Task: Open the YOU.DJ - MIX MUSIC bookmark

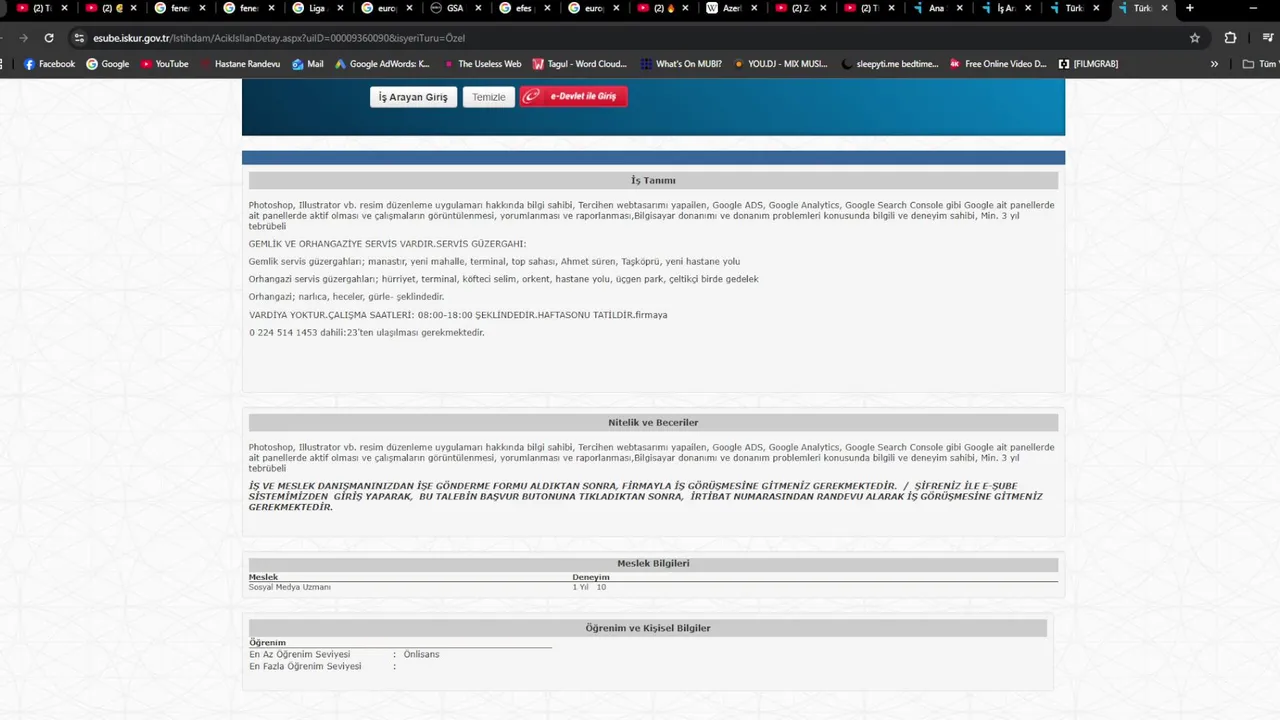Action: 781,64
